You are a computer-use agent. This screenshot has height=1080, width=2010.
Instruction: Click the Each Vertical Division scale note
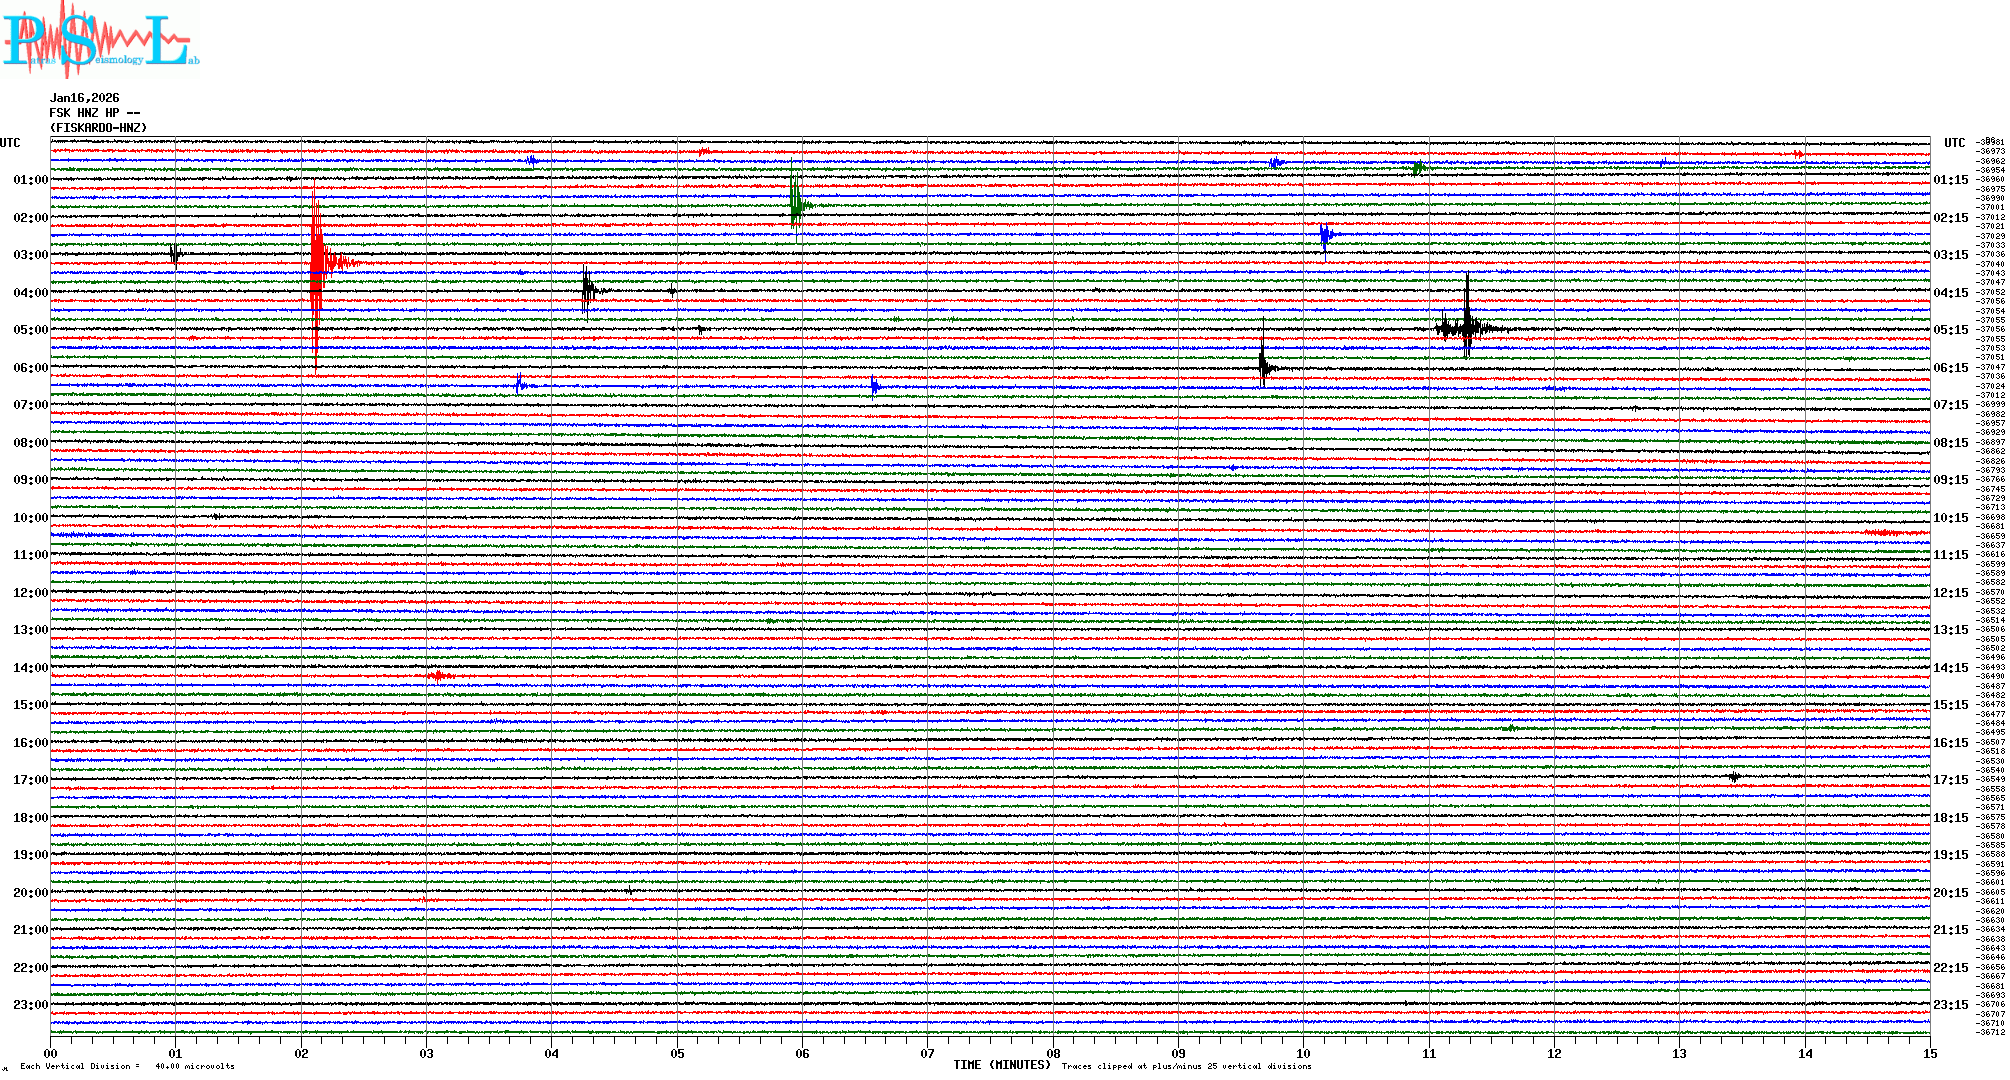pyautogui.click(x=127, y=1066)
